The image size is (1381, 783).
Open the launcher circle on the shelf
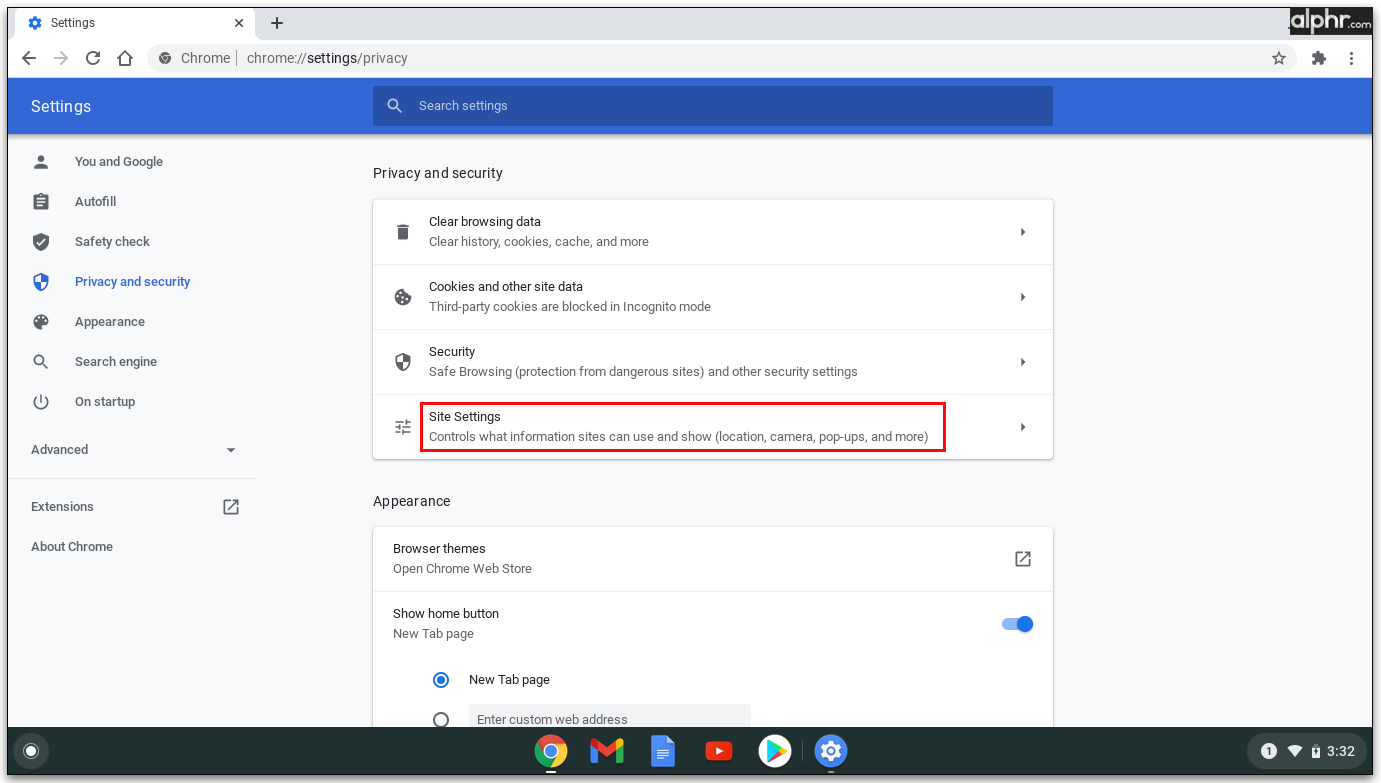click(x=31, y=751)
